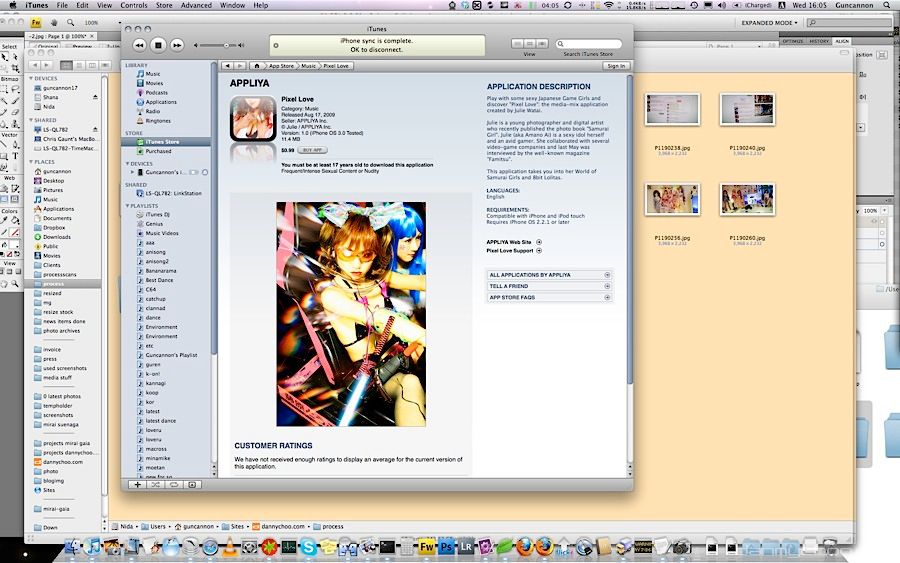The width and height of the screenshot is (900, 563).
Task: Open the Advanced menu in menu bar
Action: coord(196,5)
